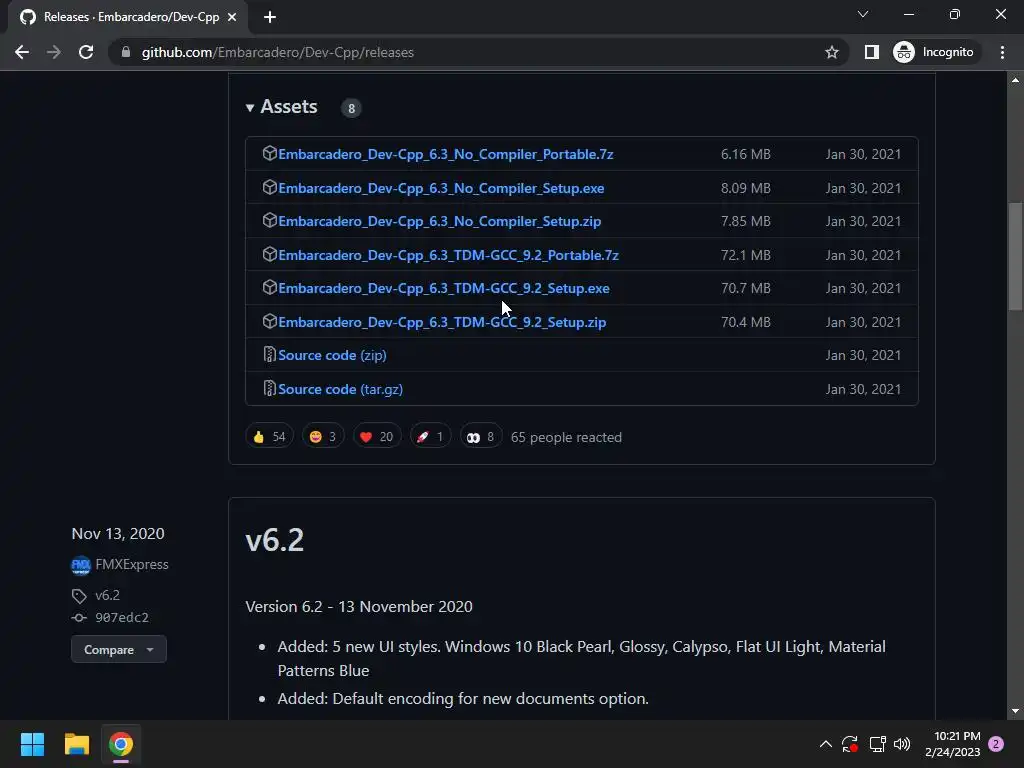Open network tray icon

tap(877, 744)
